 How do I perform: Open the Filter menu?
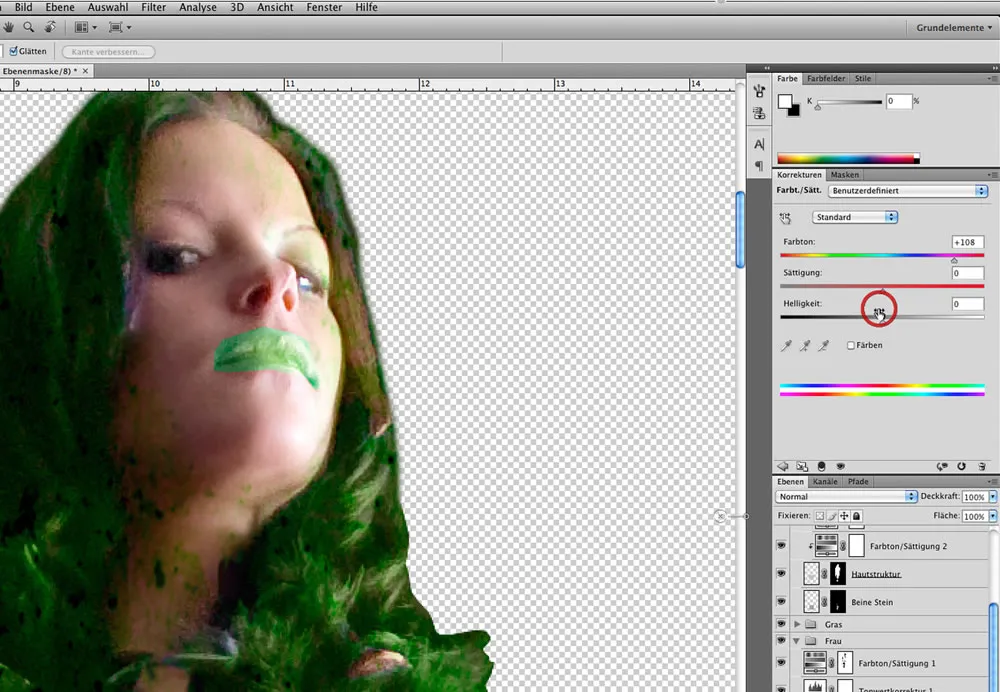point(153,7)
